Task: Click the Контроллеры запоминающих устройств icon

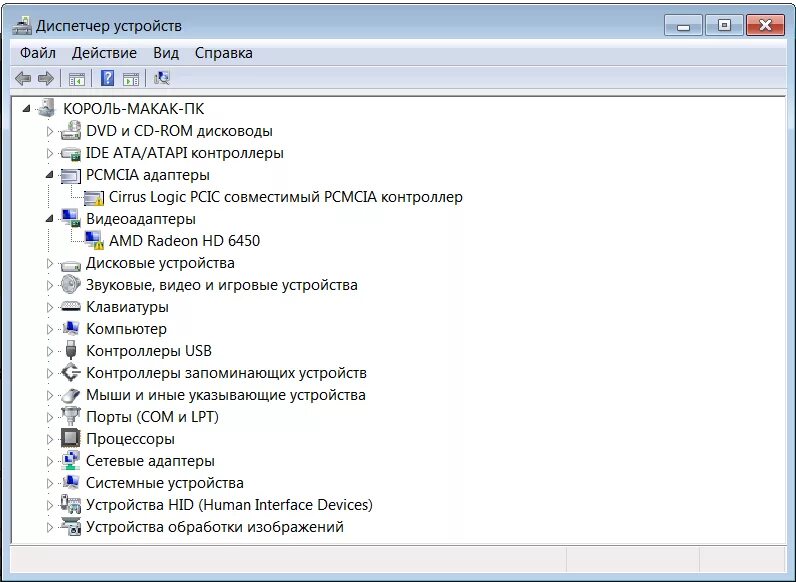Action: pyautogui.click(x=71, y=373)
